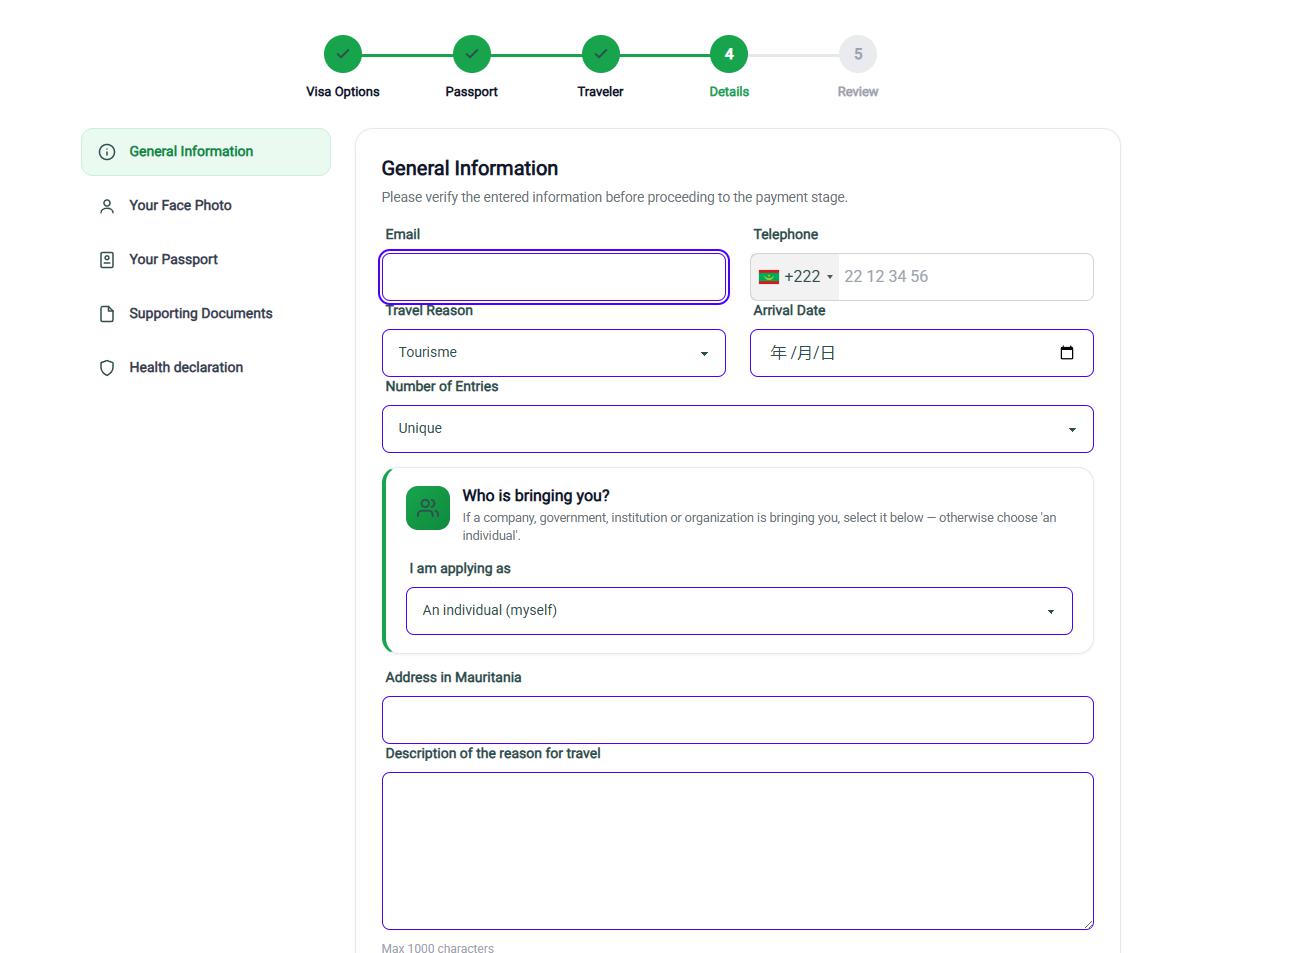
Task: Click the Passport step checkmark circle
Action: [472, 54]
